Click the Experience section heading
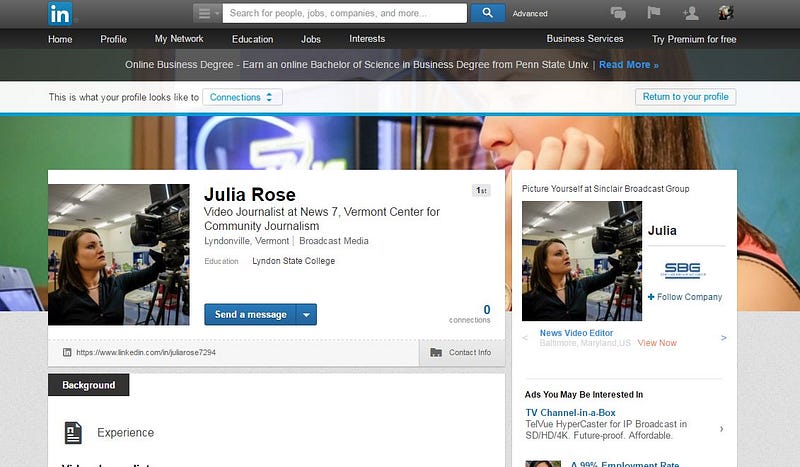This screenshot has height=467, width=800. tap(126, 433)
